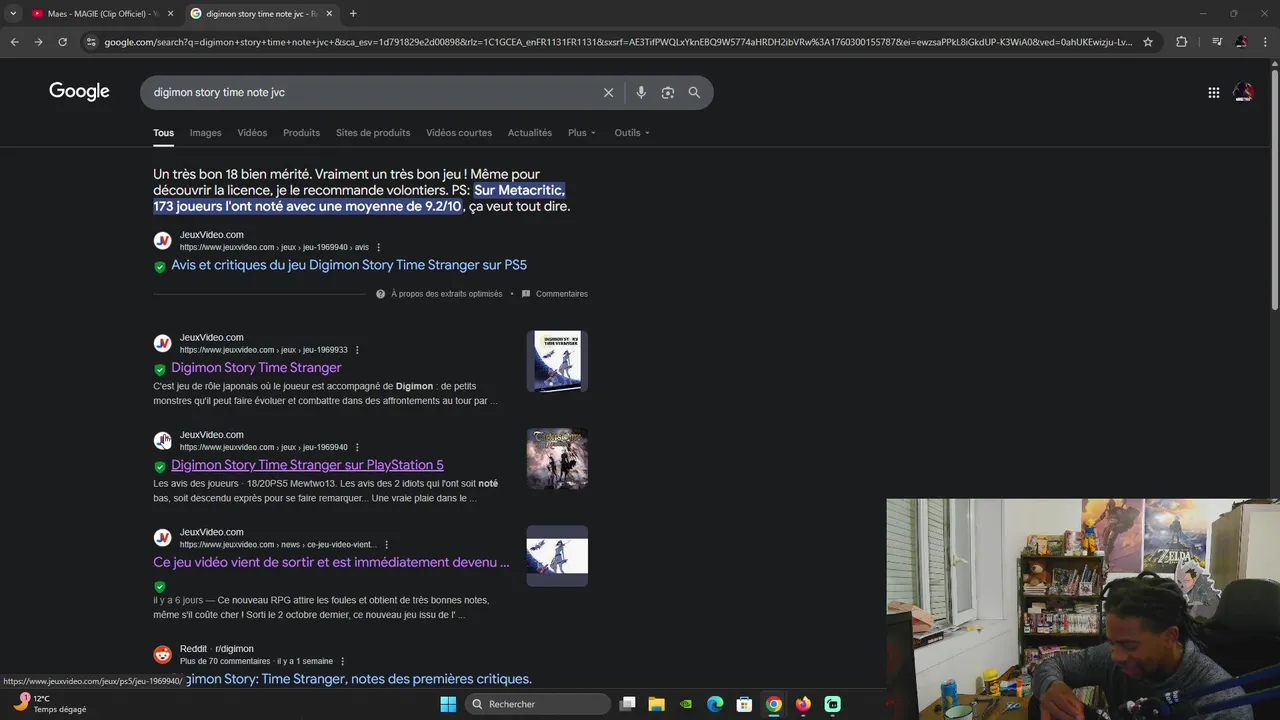Click the JeuxVideo.com favicon of the featured snippet
The width and height of the screenshot is (1280, 720).
(x=162, y=240)
